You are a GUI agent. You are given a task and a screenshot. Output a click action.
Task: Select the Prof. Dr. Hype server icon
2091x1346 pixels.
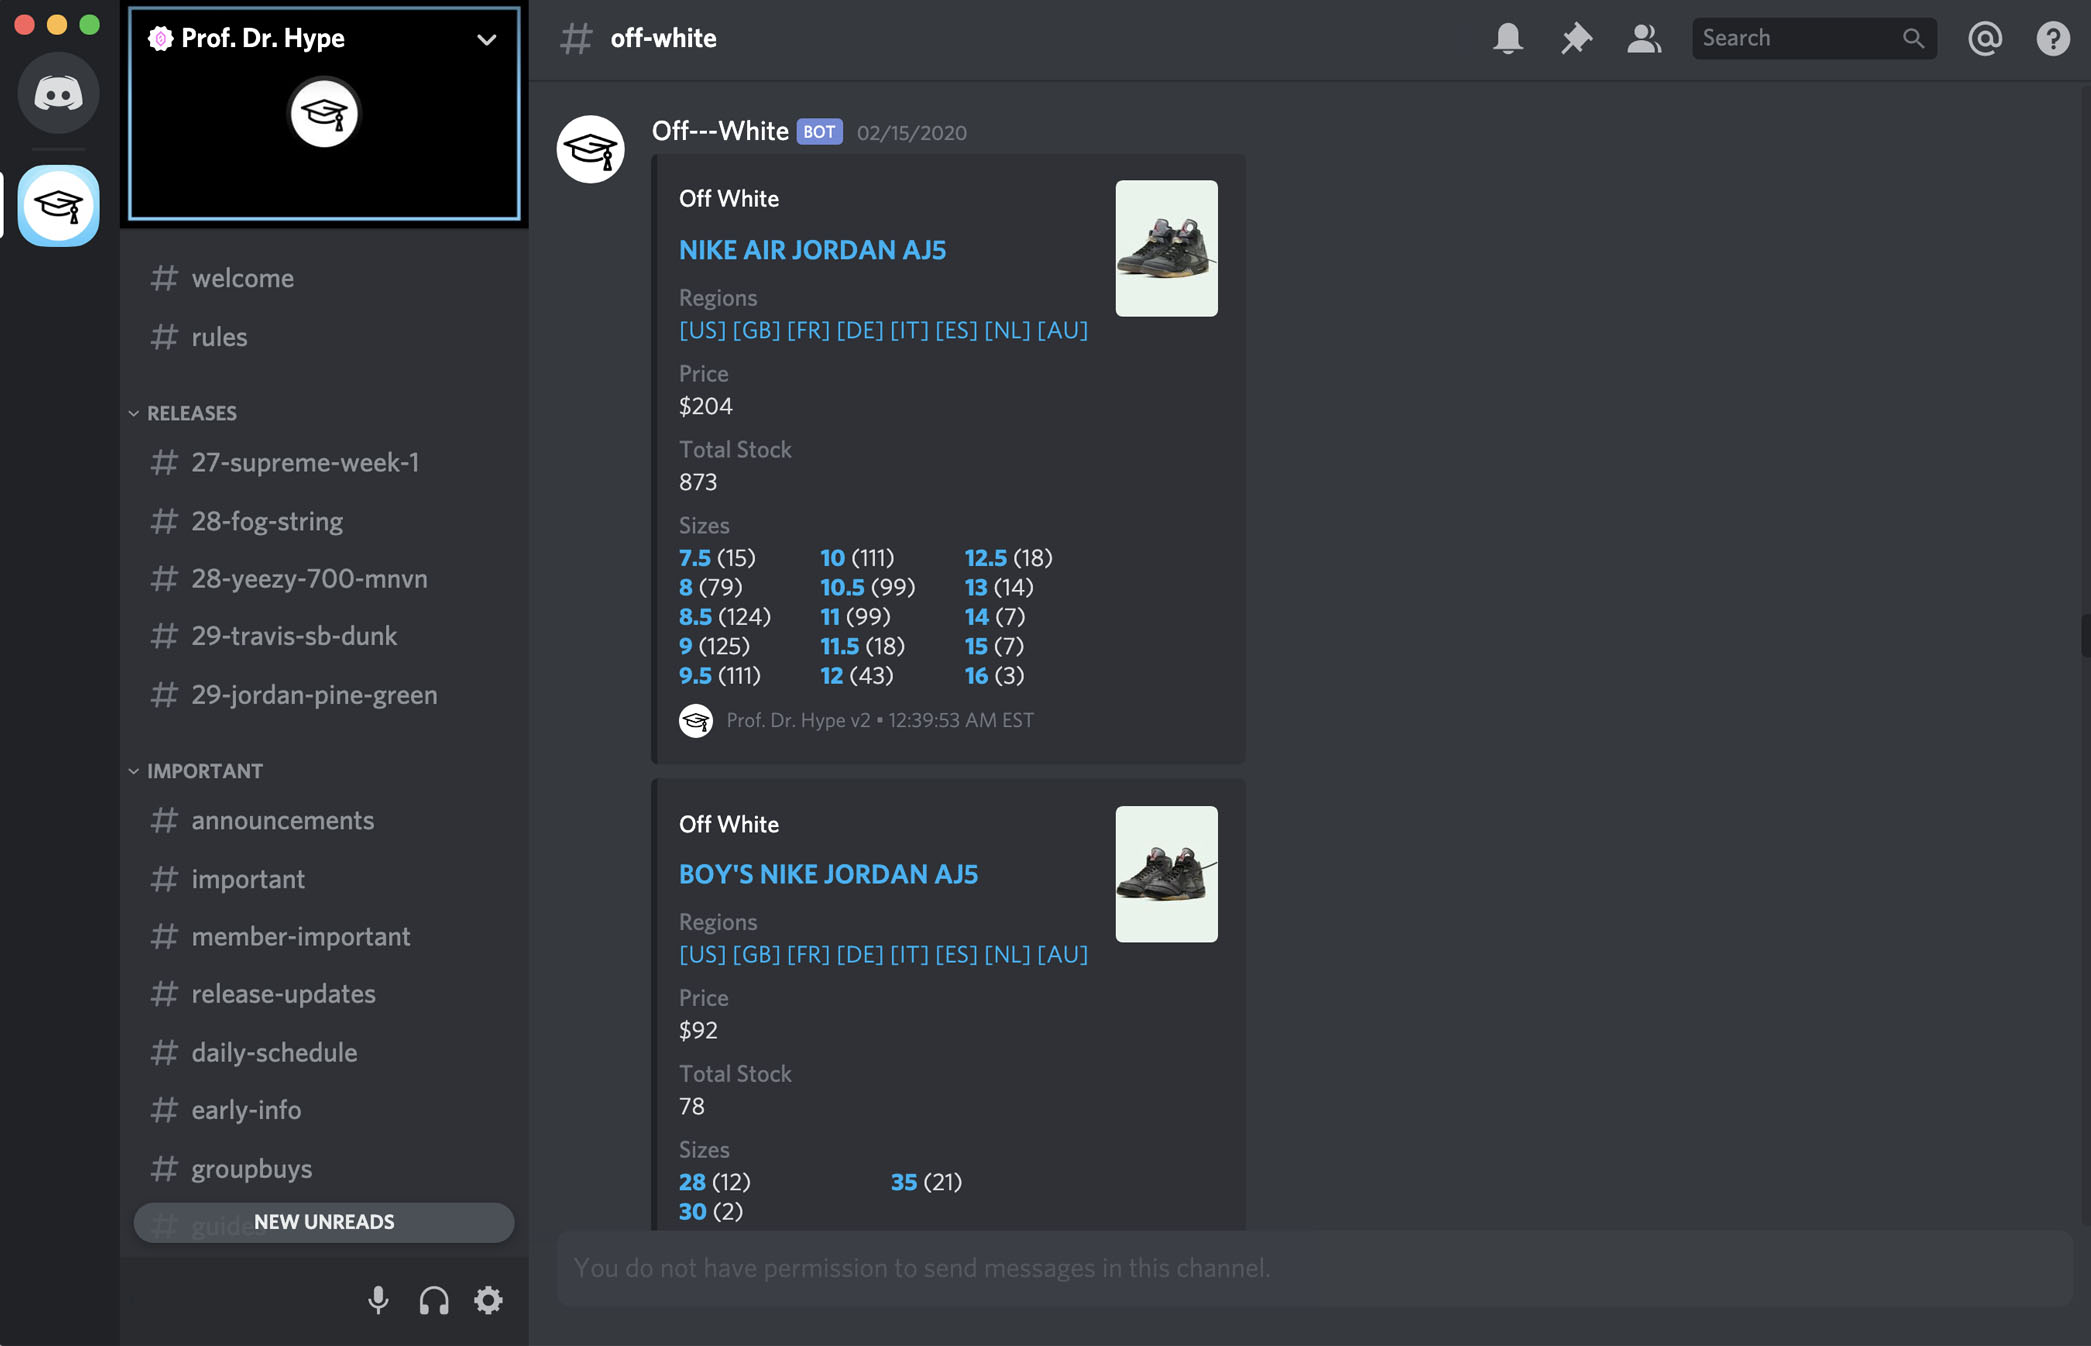pyautogui.click(x=58, y=206)
